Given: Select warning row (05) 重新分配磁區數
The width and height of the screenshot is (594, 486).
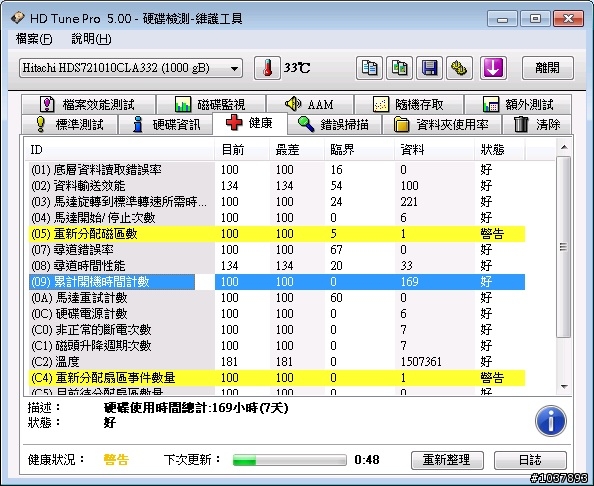Looking at the screenshot, I should pyautogui.click(x=277, y=234).
